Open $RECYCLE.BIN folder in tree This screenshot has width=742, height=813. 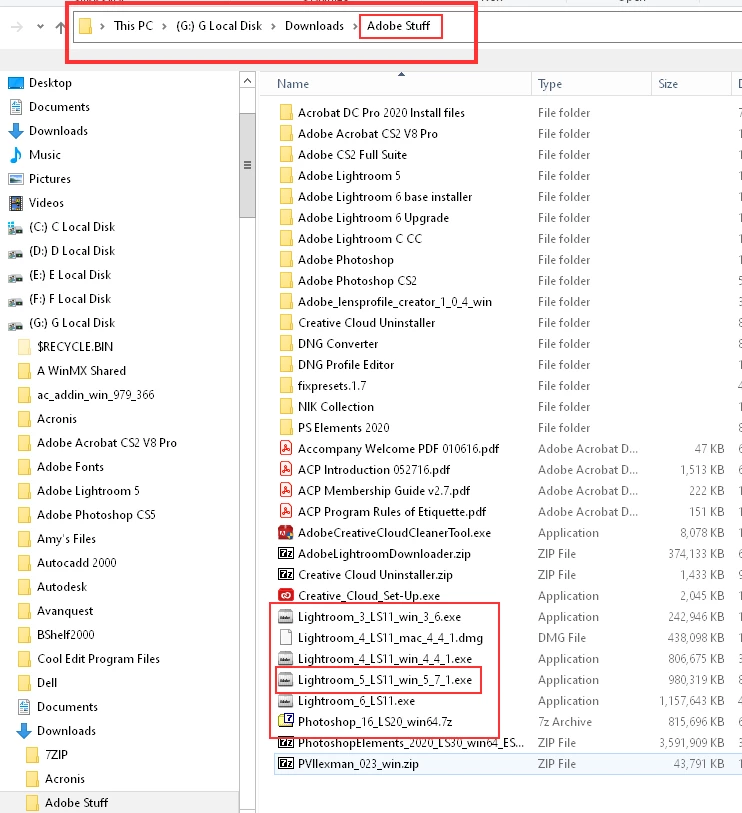click(75, 346)
